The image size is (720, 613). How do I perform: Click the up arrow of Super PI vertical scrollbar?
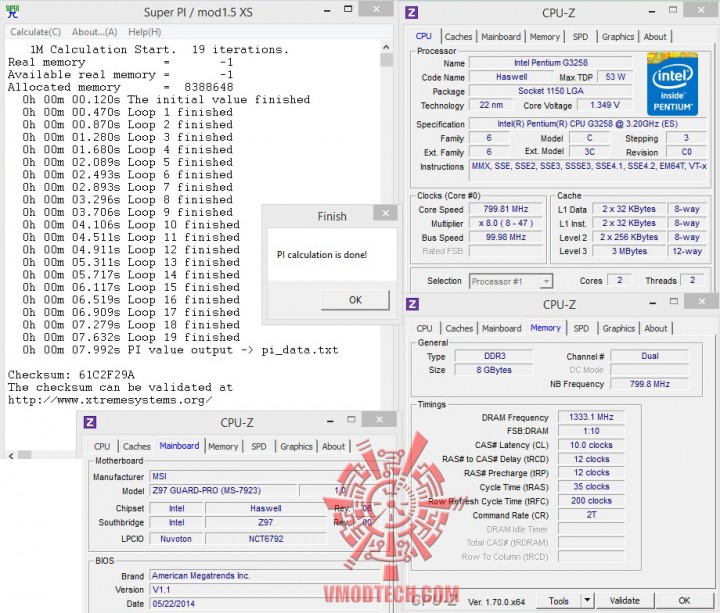coord(386,47)
